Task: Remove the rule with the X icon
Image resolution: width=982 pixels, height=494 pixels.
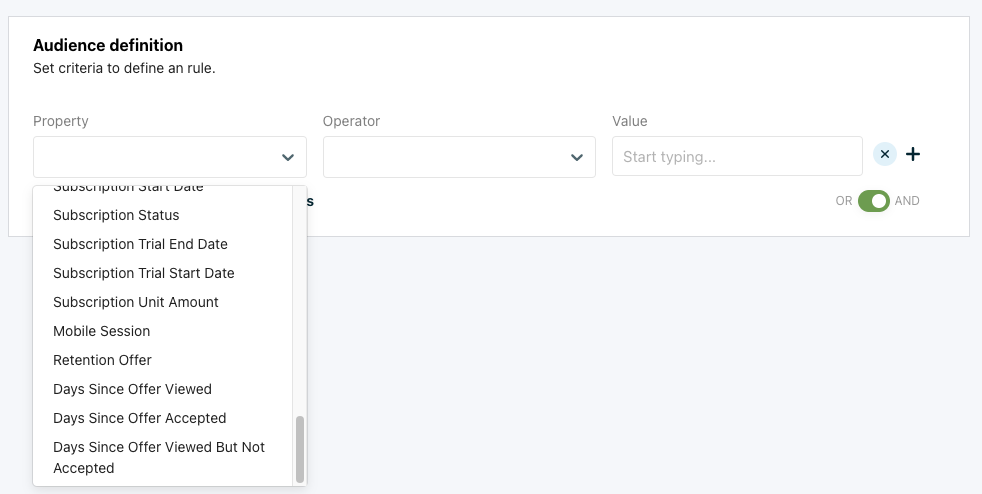Action: pos(885,155)
